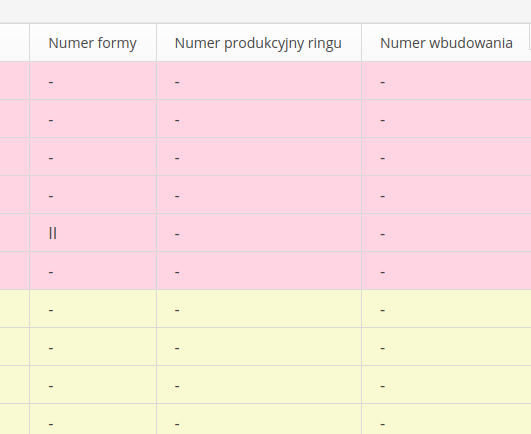Click third yellow row's Numer wbudowania cell

point(446,385)
